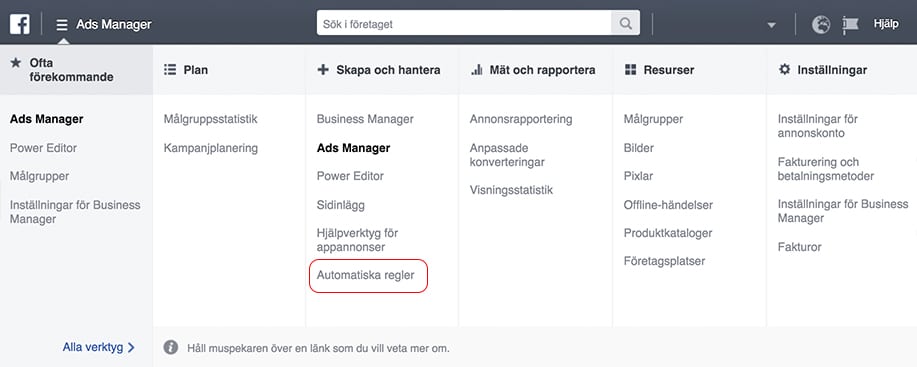Click the Skapa och hantera header text
The height and width of the screenshot is (367, 917).
388,70
